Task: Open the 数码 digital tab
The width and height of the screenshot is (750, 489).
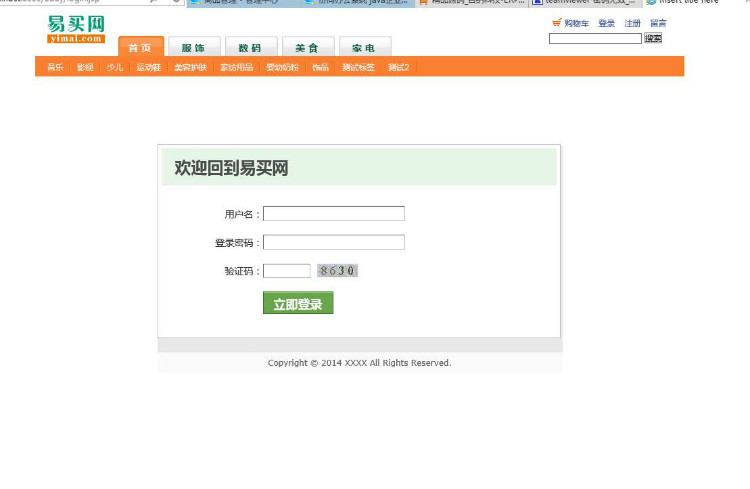Action: [x=251, y=47]
